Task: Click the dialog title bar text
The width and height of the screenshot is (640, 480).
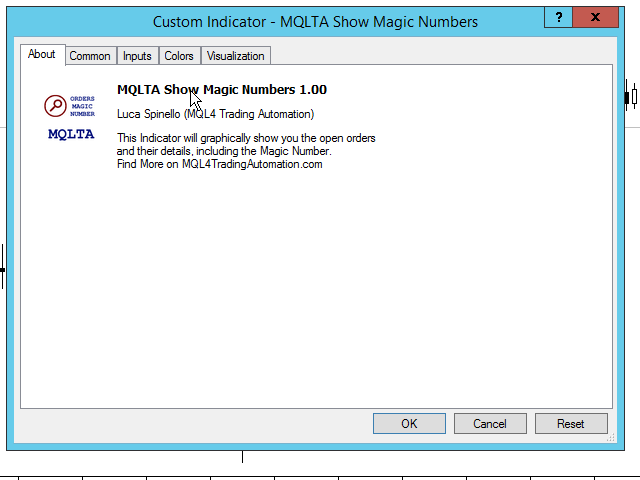Action: tap(315, 22)
